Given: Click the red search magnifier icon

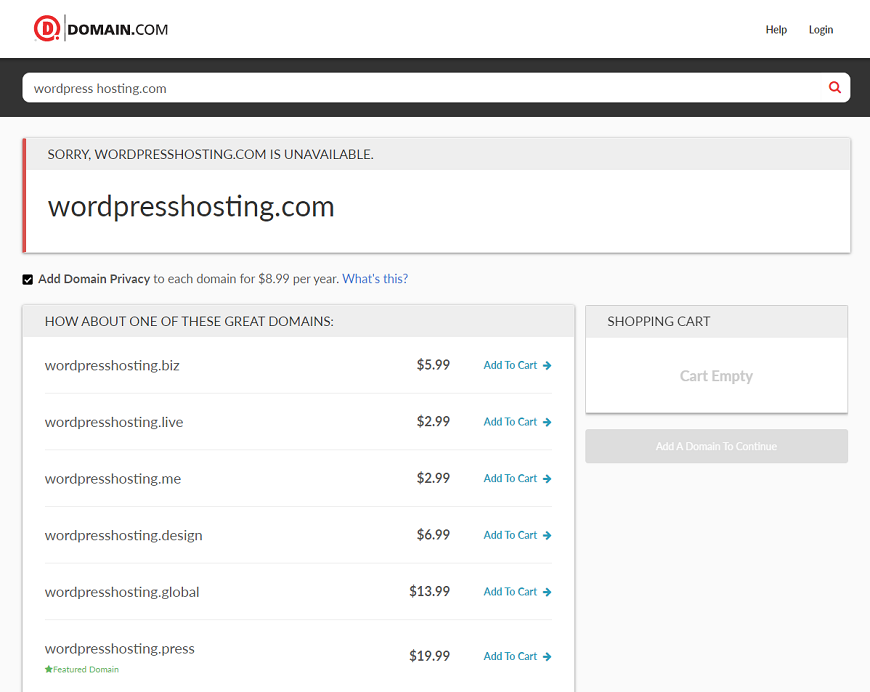Looking at the screenshot, I should pos(834,87).
